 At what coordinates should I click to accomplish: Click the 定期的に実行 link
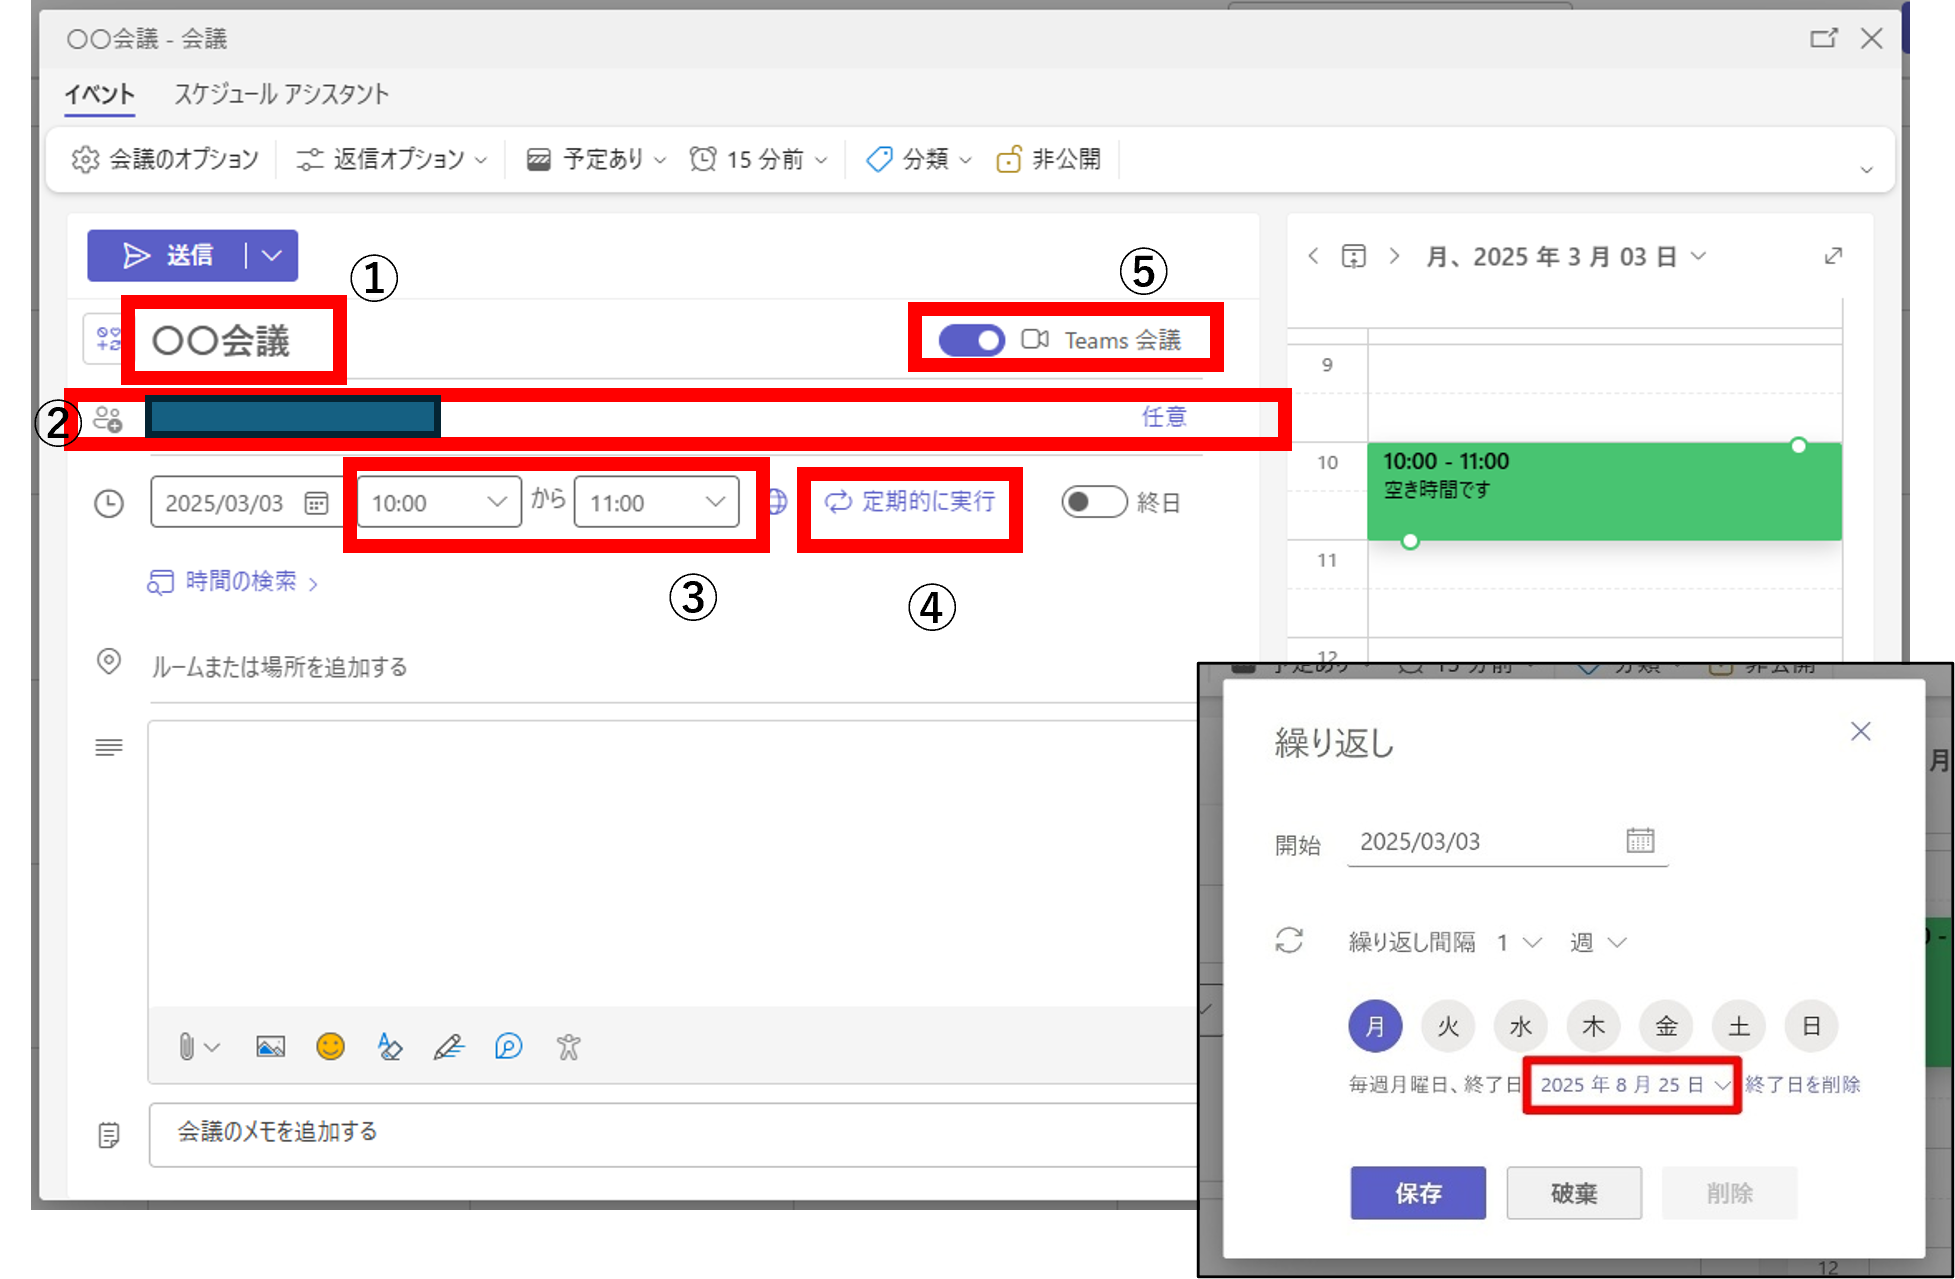pyautogui.click(x=910, y=501)
